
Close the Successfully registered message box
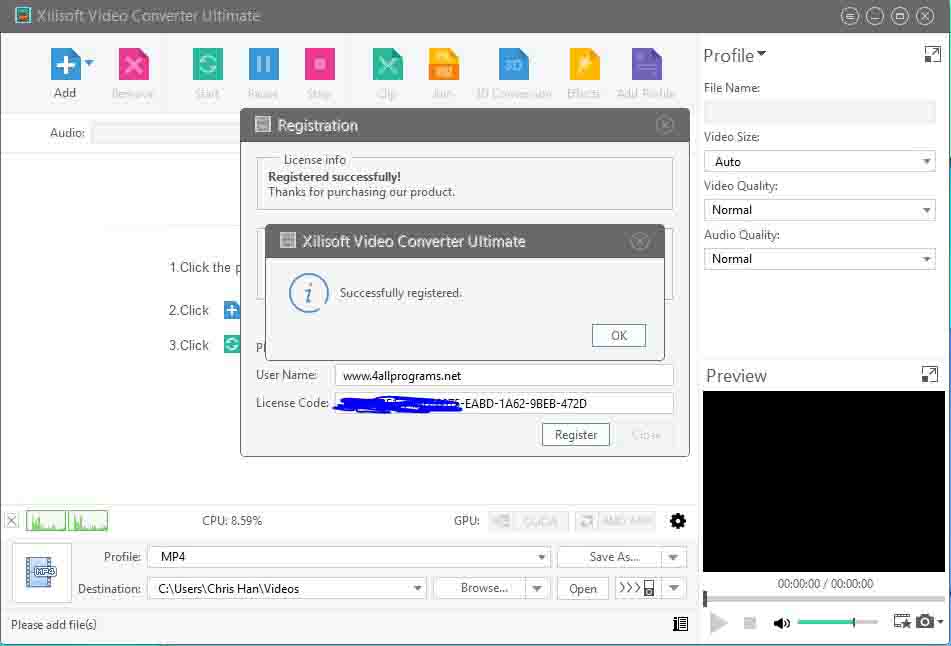(639, 241)
